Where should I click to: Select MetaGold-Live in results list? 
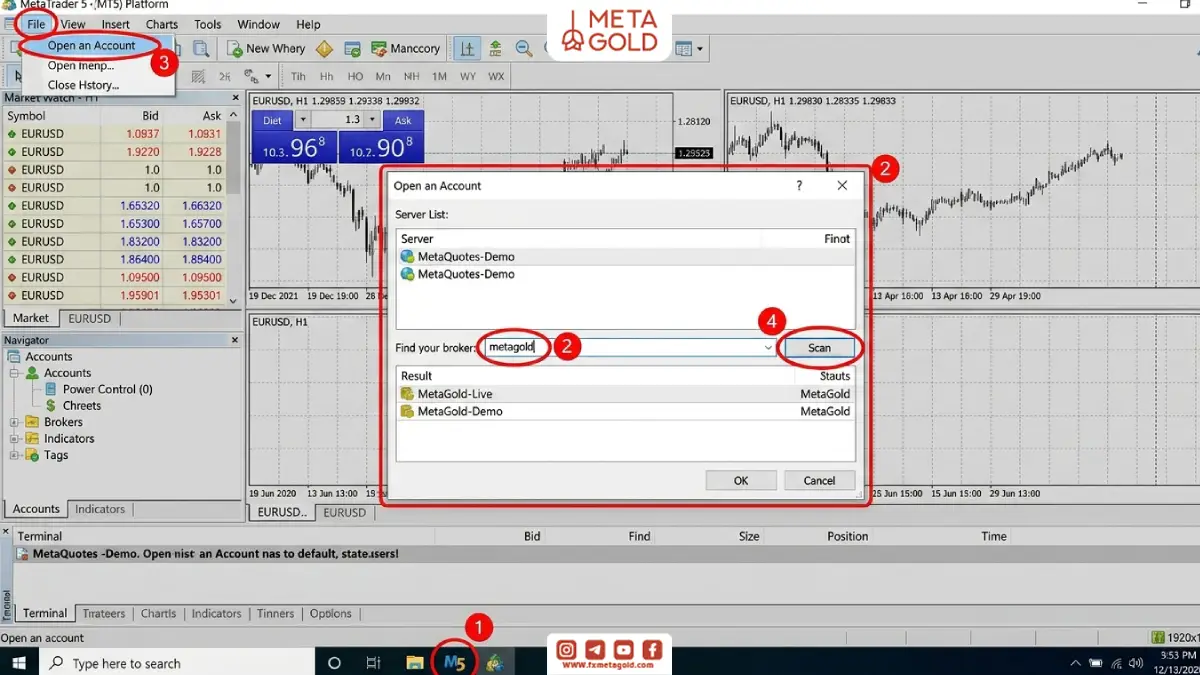tap(626, 394)
